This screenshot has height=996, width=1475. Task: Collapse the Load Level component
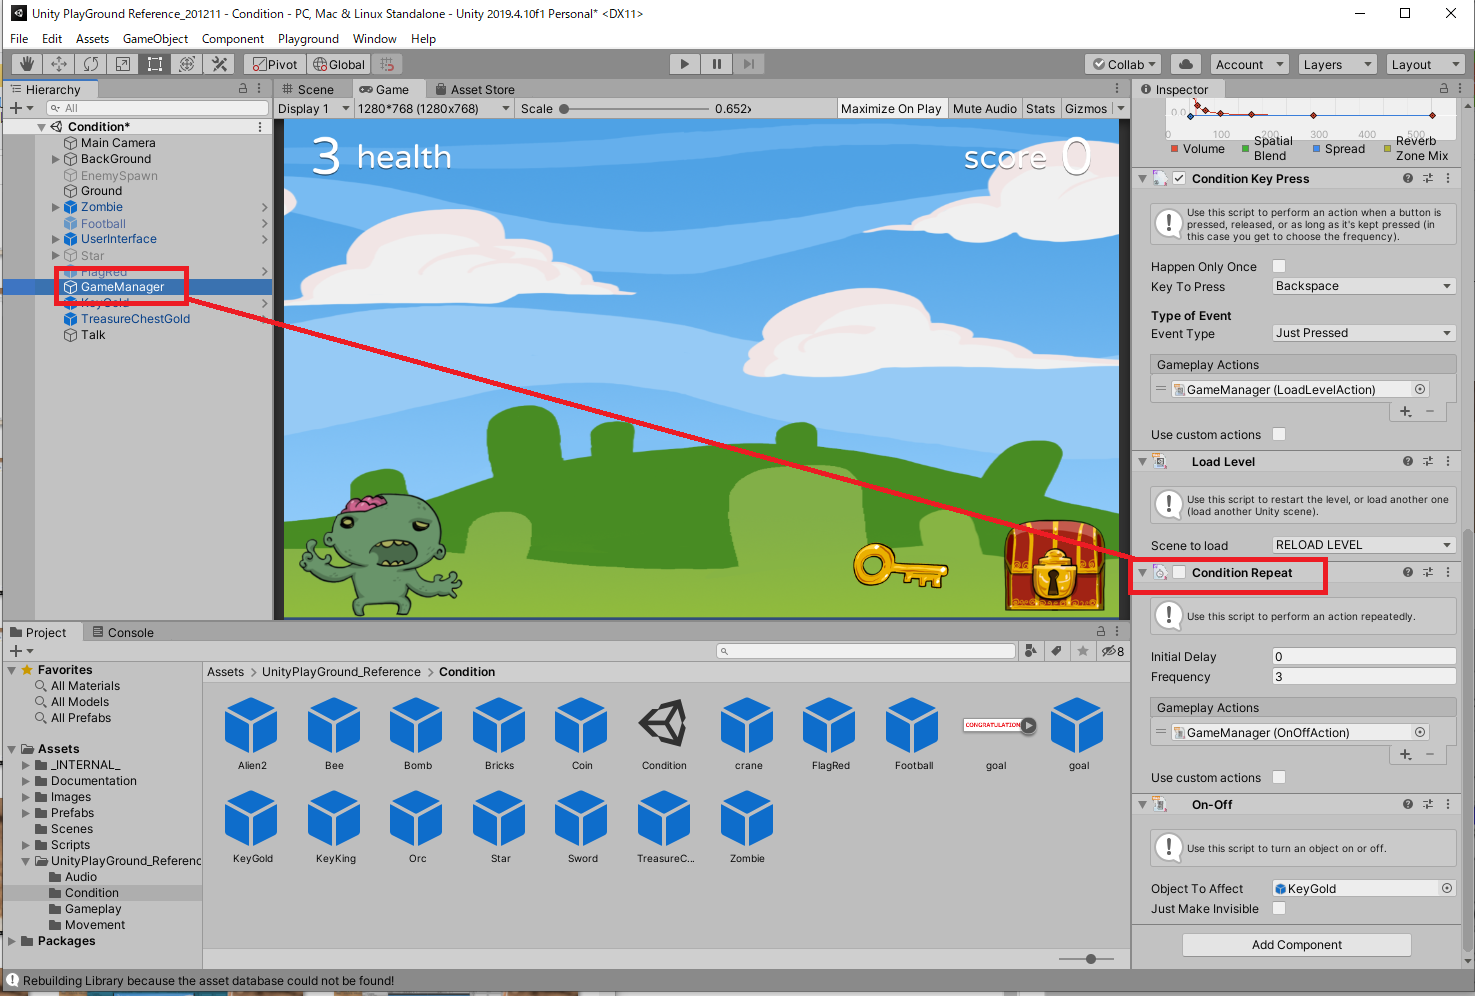[1143, 462]
